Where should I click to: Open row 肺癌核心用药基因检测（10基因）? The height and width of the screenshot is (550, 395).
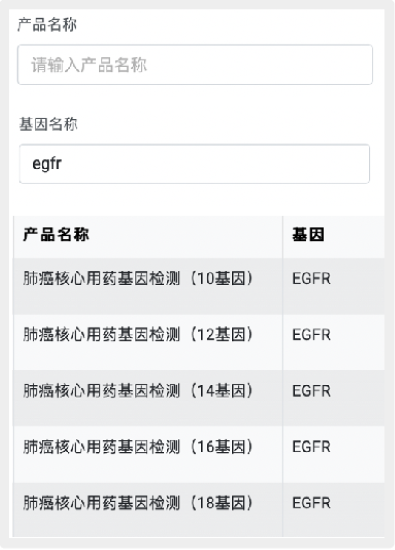click(199, 286)
